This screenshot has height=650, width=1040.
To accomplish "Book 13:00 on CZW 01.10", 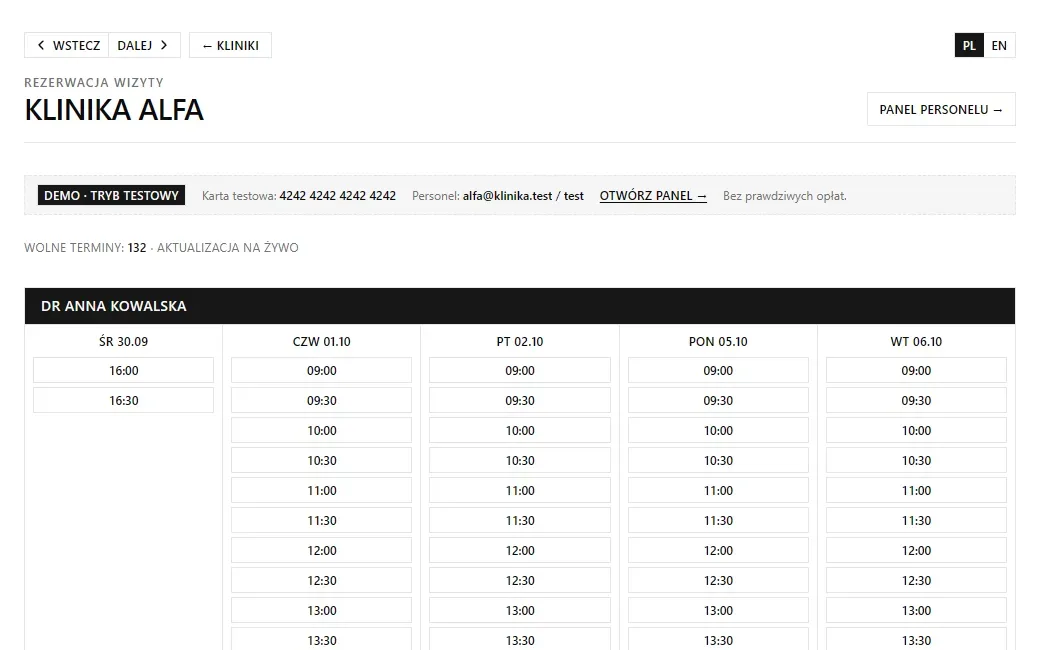I will (x=322, y=610).
